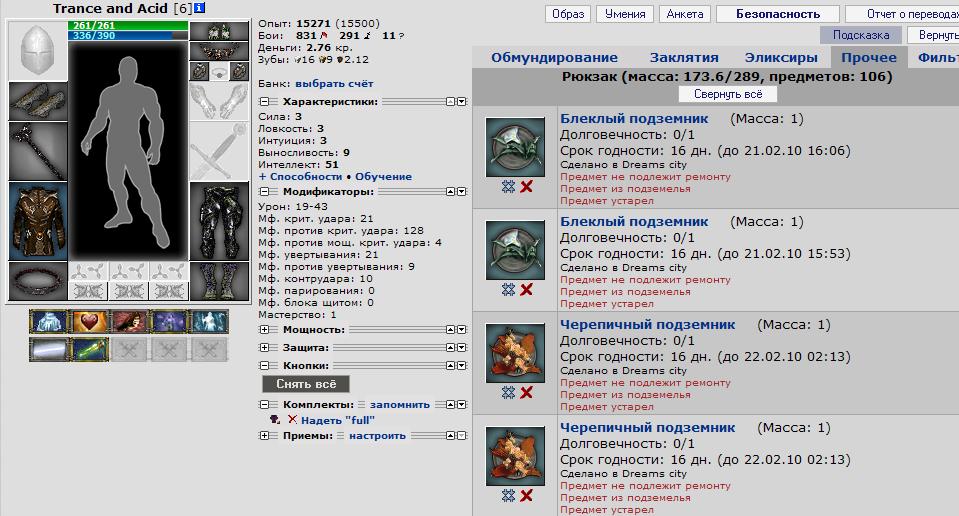Open the Умения page
This screenshot has width=959, height=516.
(625, 14)
